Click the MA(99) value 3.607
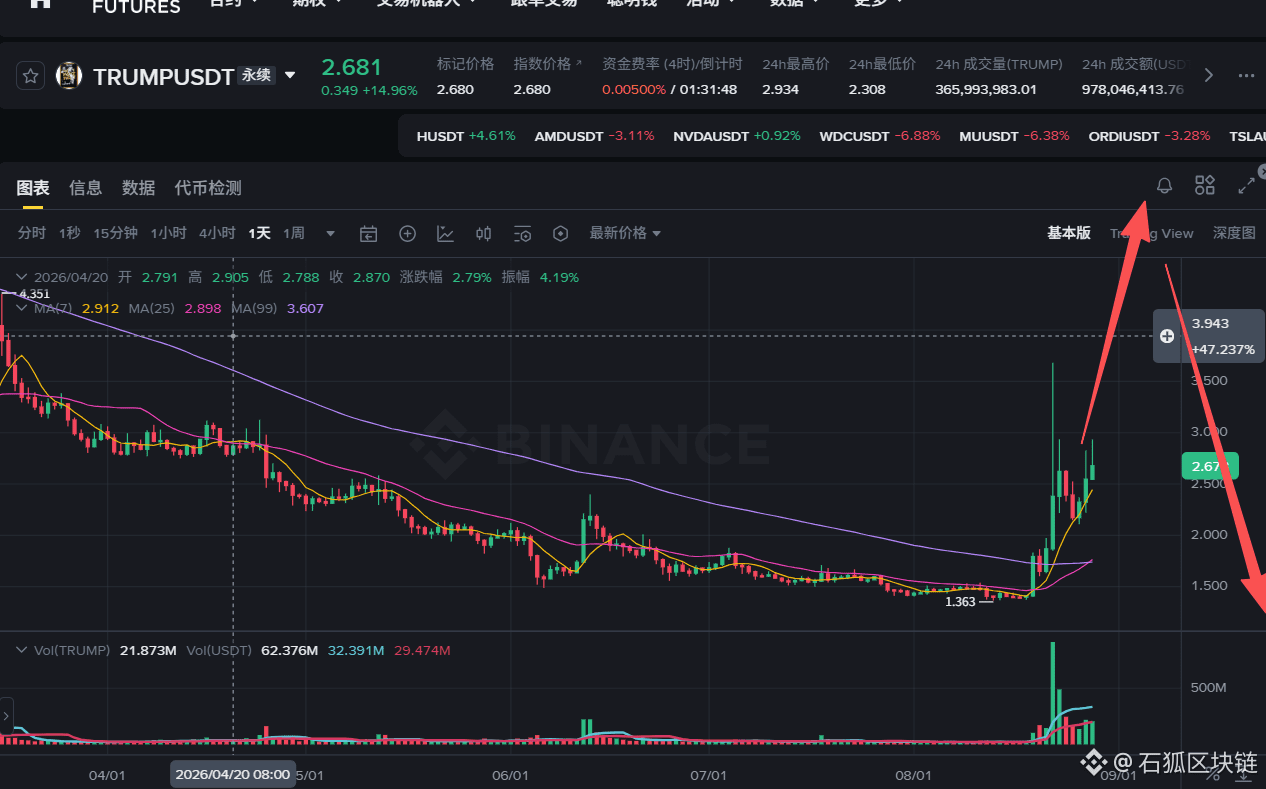 (305, 308)
